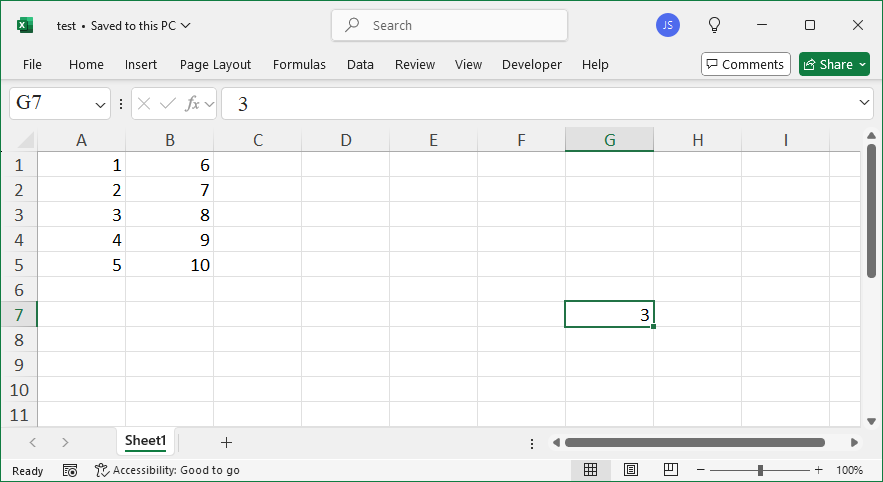
Task: Click zoom out minus button
Action: pyautogui.click(x=701, y=470)
